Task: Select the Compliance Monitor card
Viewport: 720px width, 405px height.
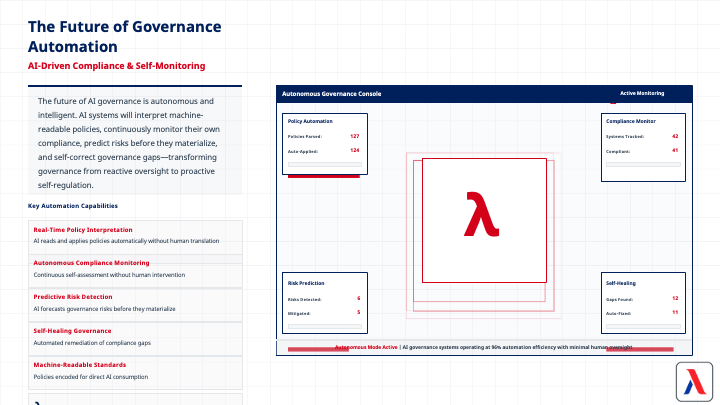Action: coord(643,143)
